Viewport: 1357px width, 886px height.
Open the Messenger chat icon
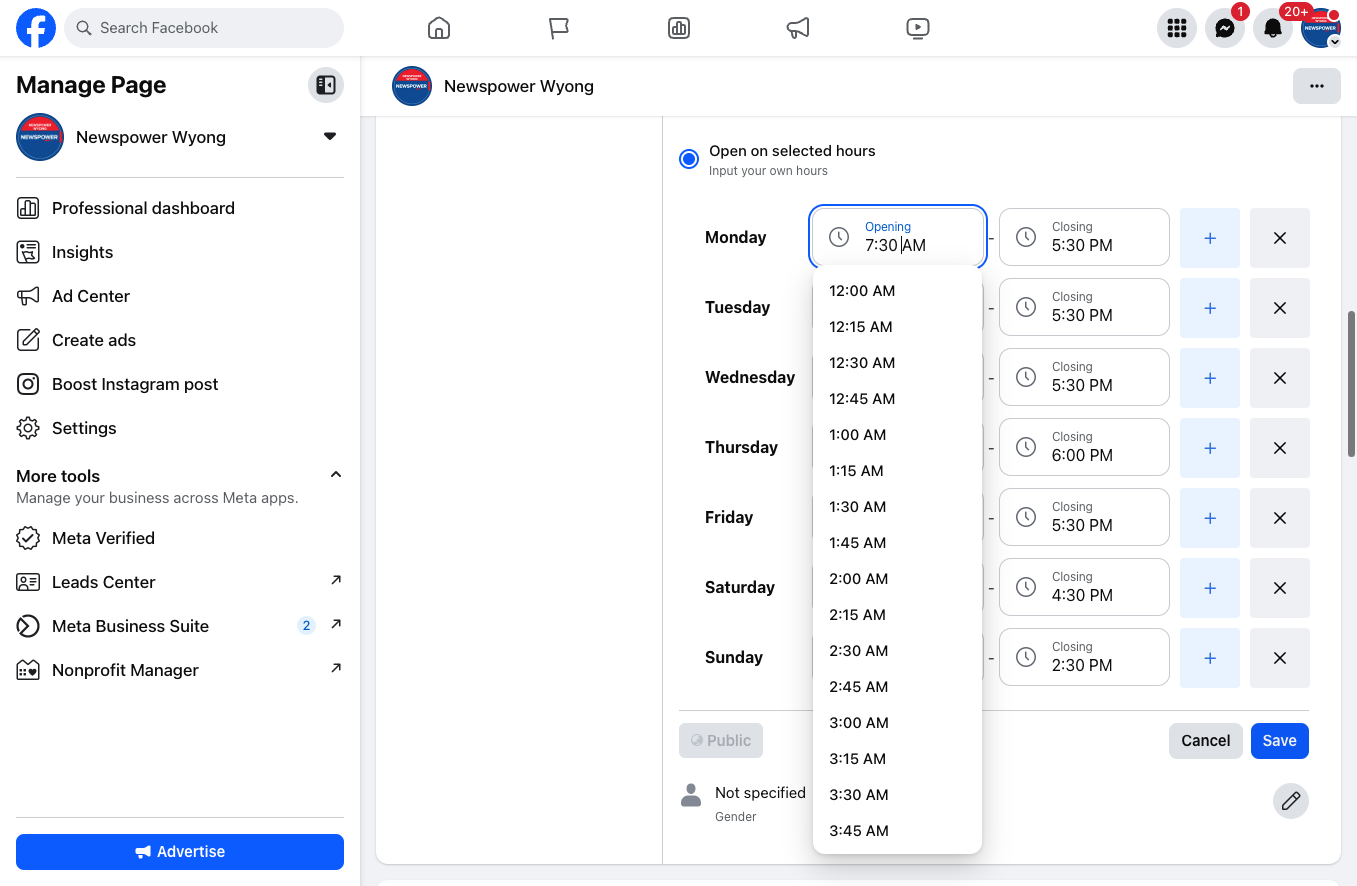[x=1225, y=28]
